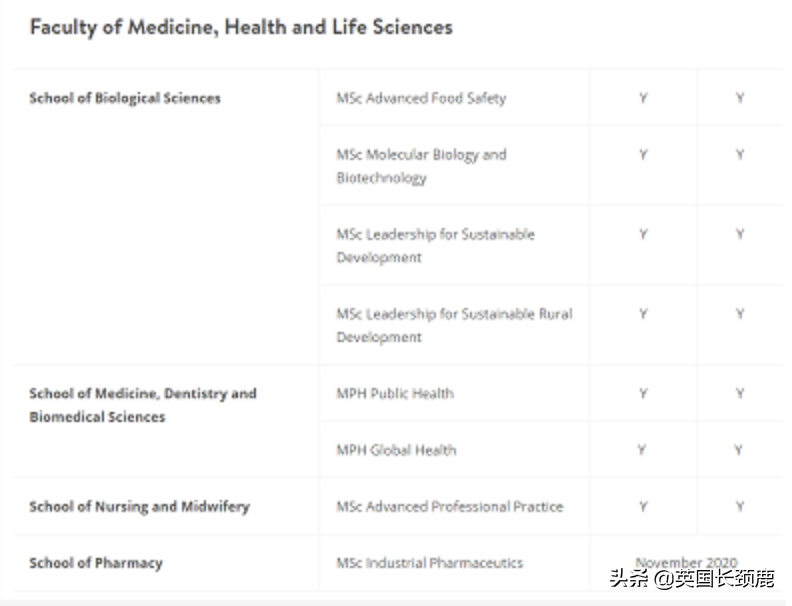
Task: Click first Y cell for MPH Public Health
Action: click(643, 393)
